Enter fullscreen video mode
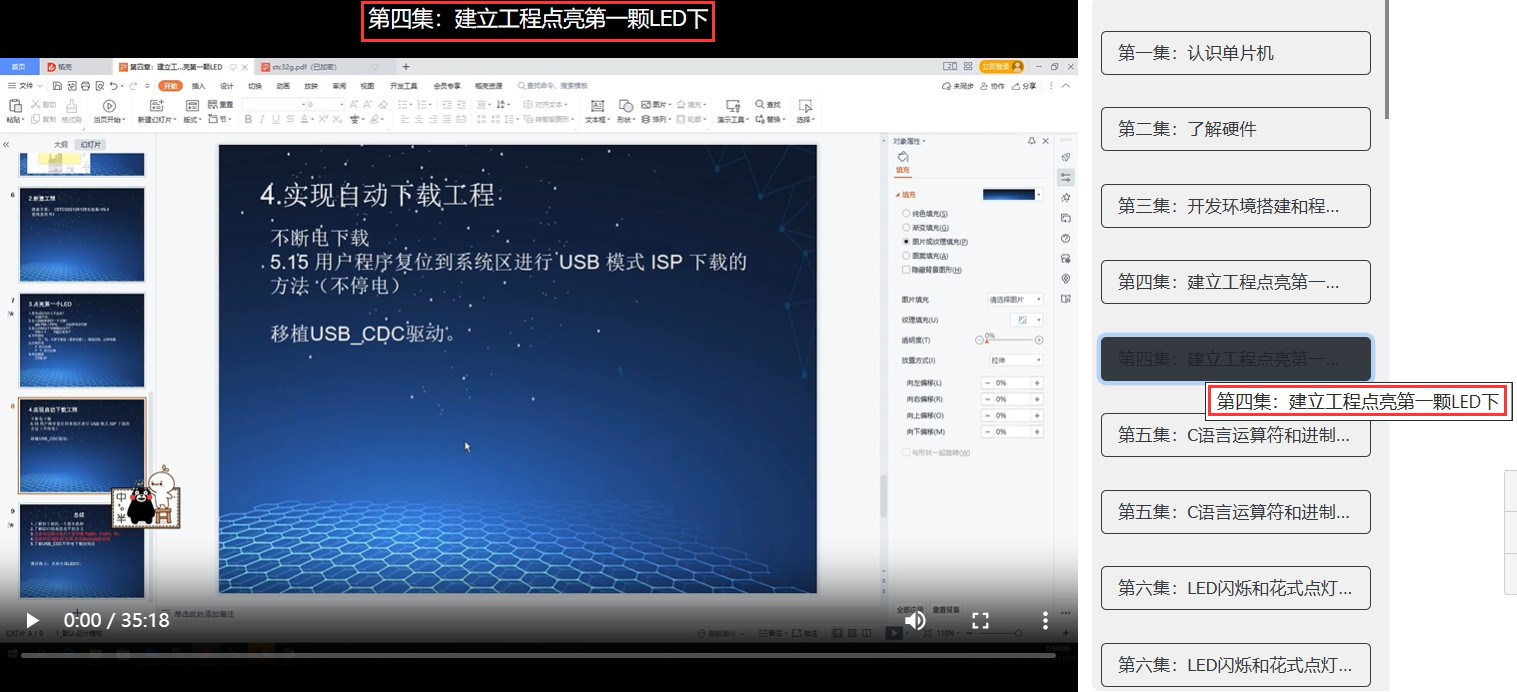The image size is (1517, 692). 981,621
